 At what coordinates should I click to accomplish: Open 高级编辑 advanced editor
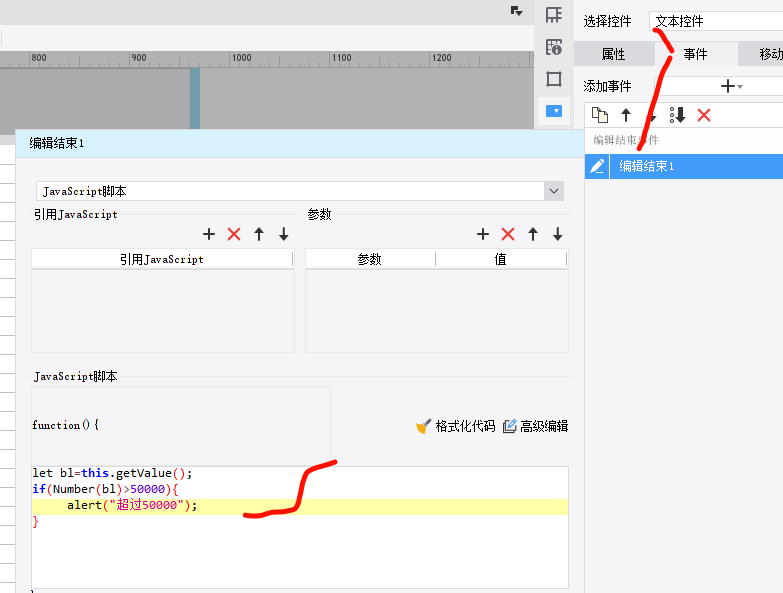pos(535,426)
